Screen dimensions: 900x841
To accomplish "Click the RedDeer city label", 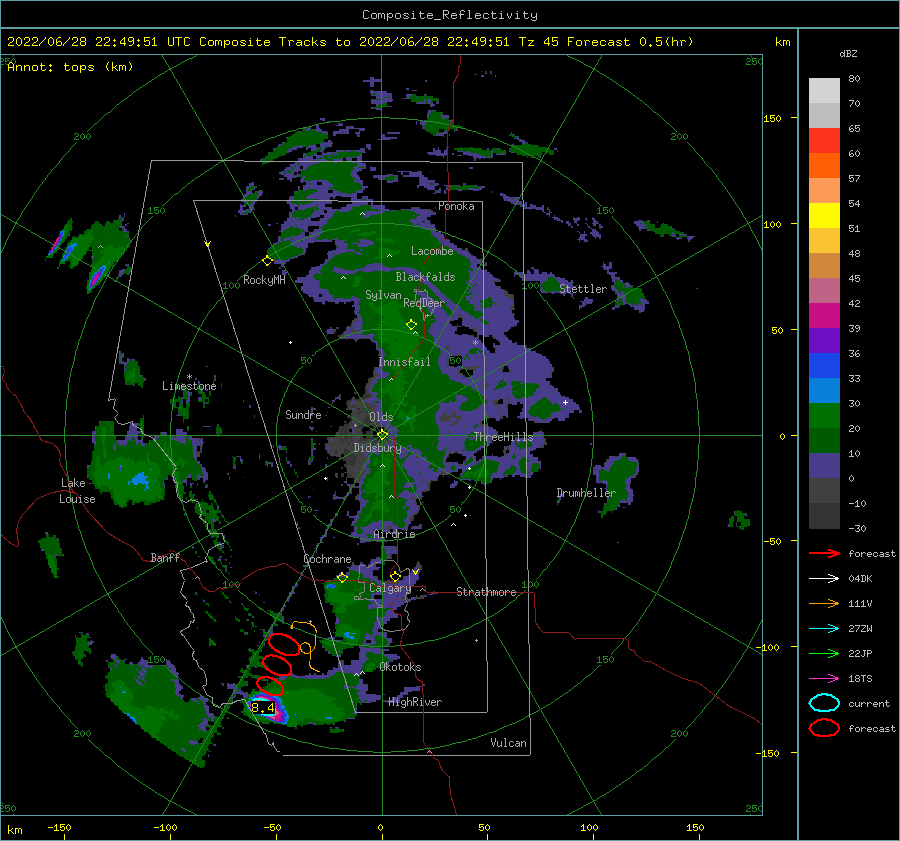I will (x=424, y=303).
